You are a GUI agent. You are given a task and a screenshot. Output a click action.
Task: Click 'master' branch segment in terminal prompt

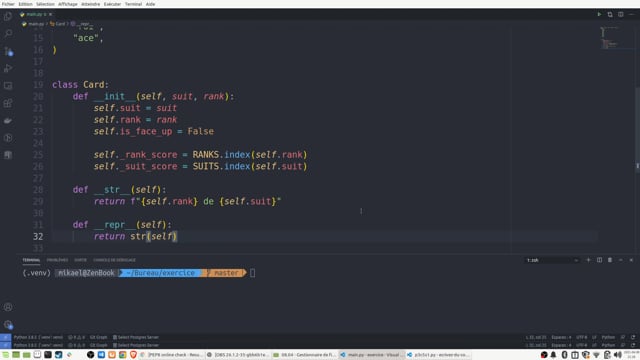pyautogui.click(x=226, y=273)
